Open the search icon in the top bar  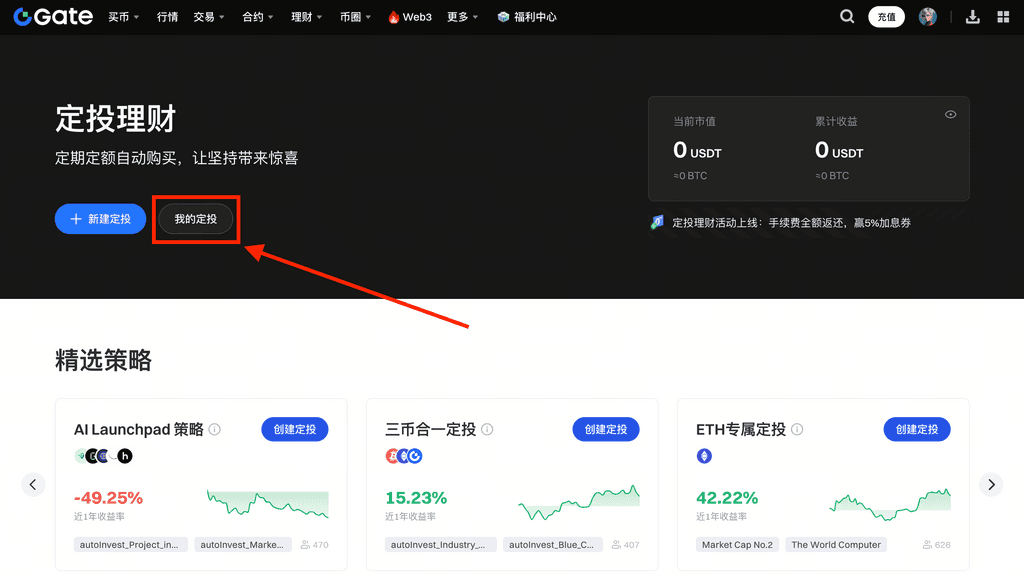point(846,16)
